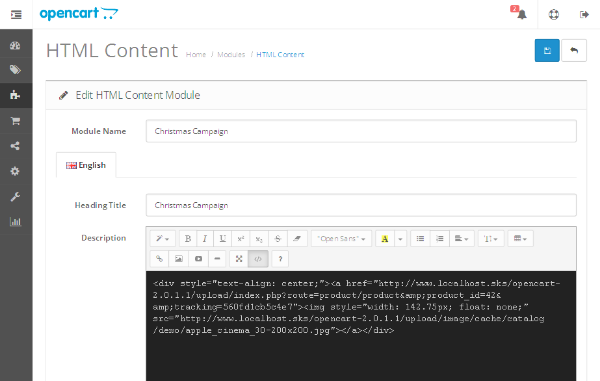600x381 pixels.
Task: Click the logout icon
Action: tap(584, 15)
